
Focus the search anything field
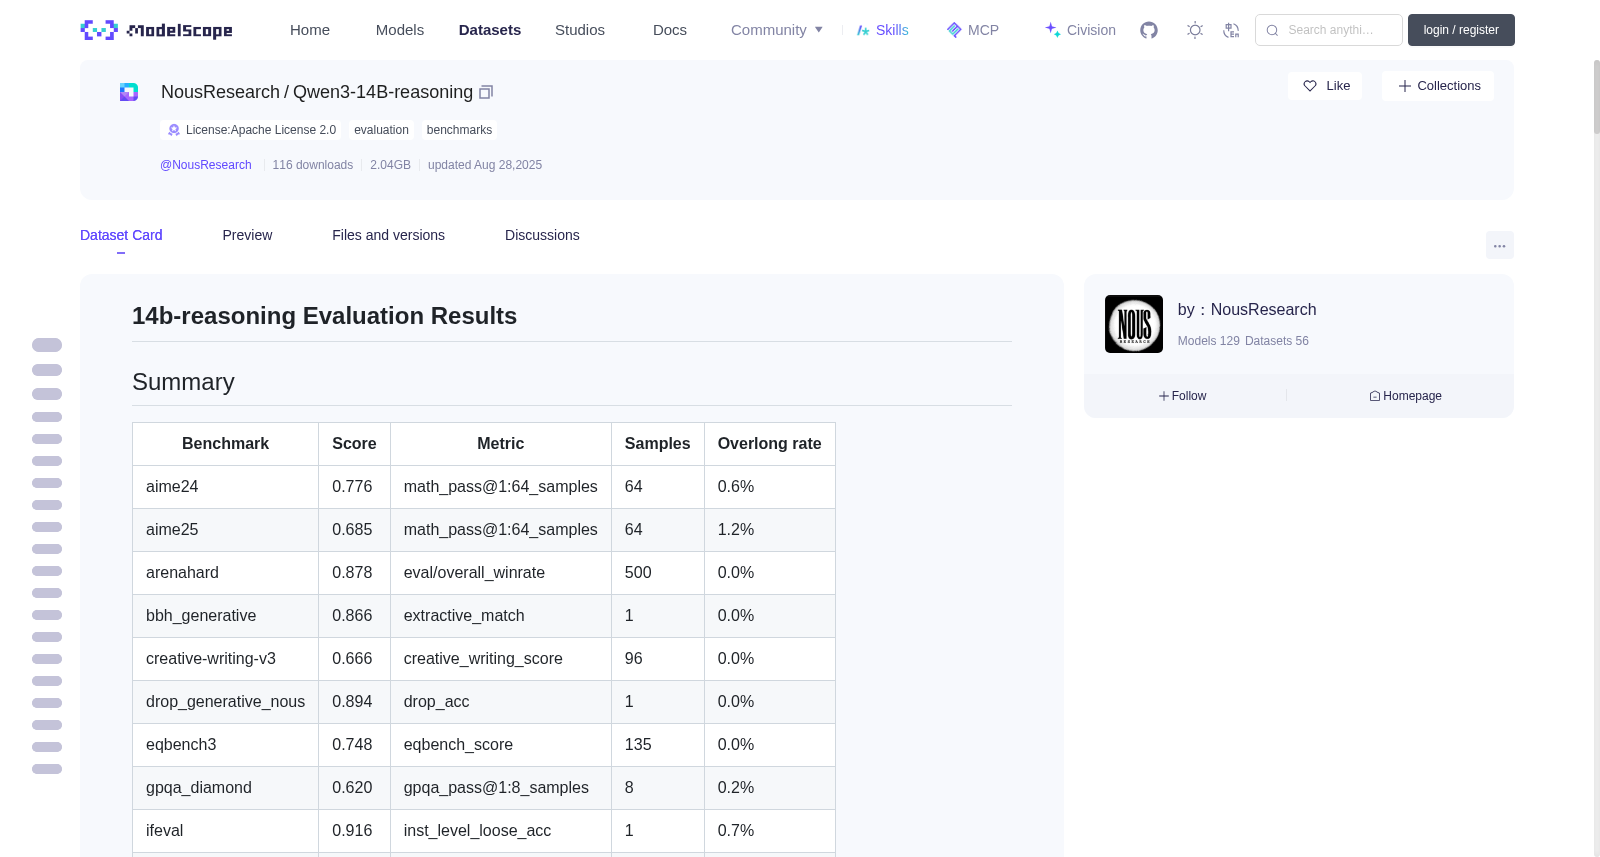click(1329, 30)
